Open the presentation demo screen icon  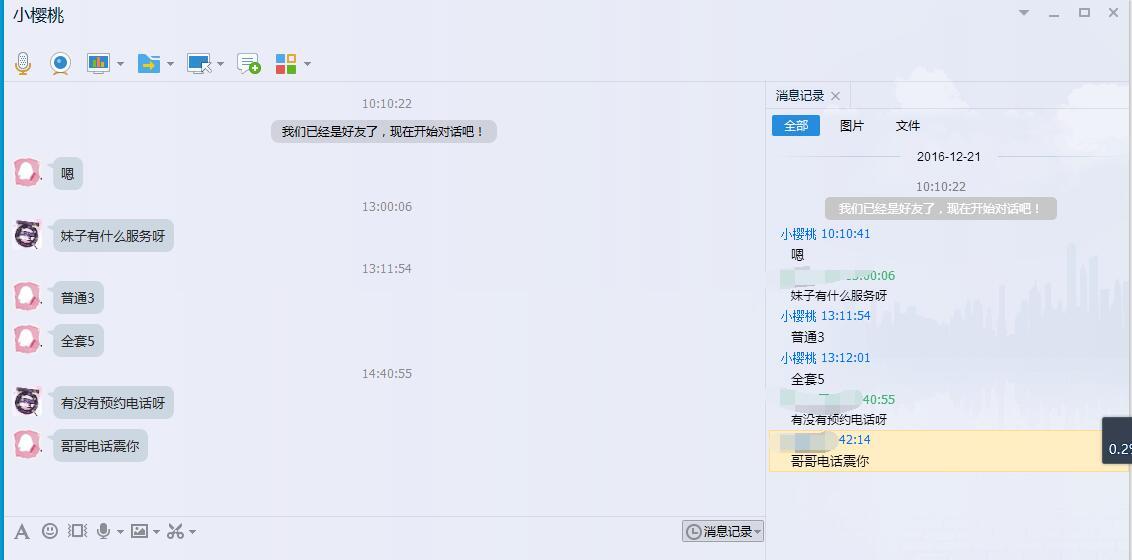coord(97,64)
